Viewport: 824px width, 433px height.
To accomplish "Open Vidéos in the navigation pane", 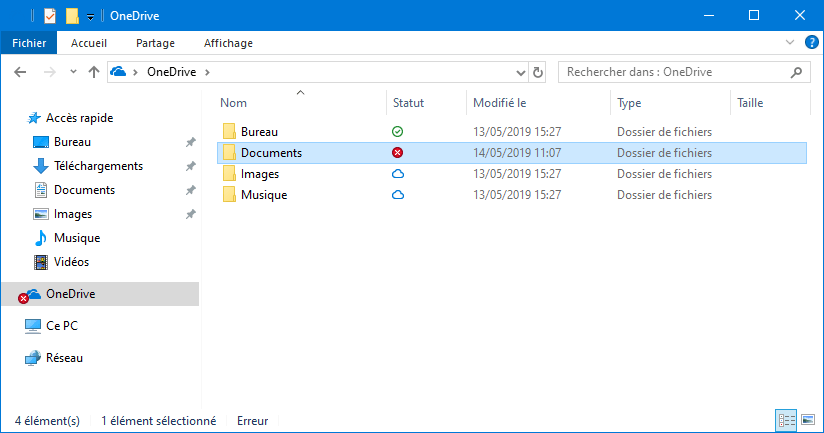I will click(71, 262).
